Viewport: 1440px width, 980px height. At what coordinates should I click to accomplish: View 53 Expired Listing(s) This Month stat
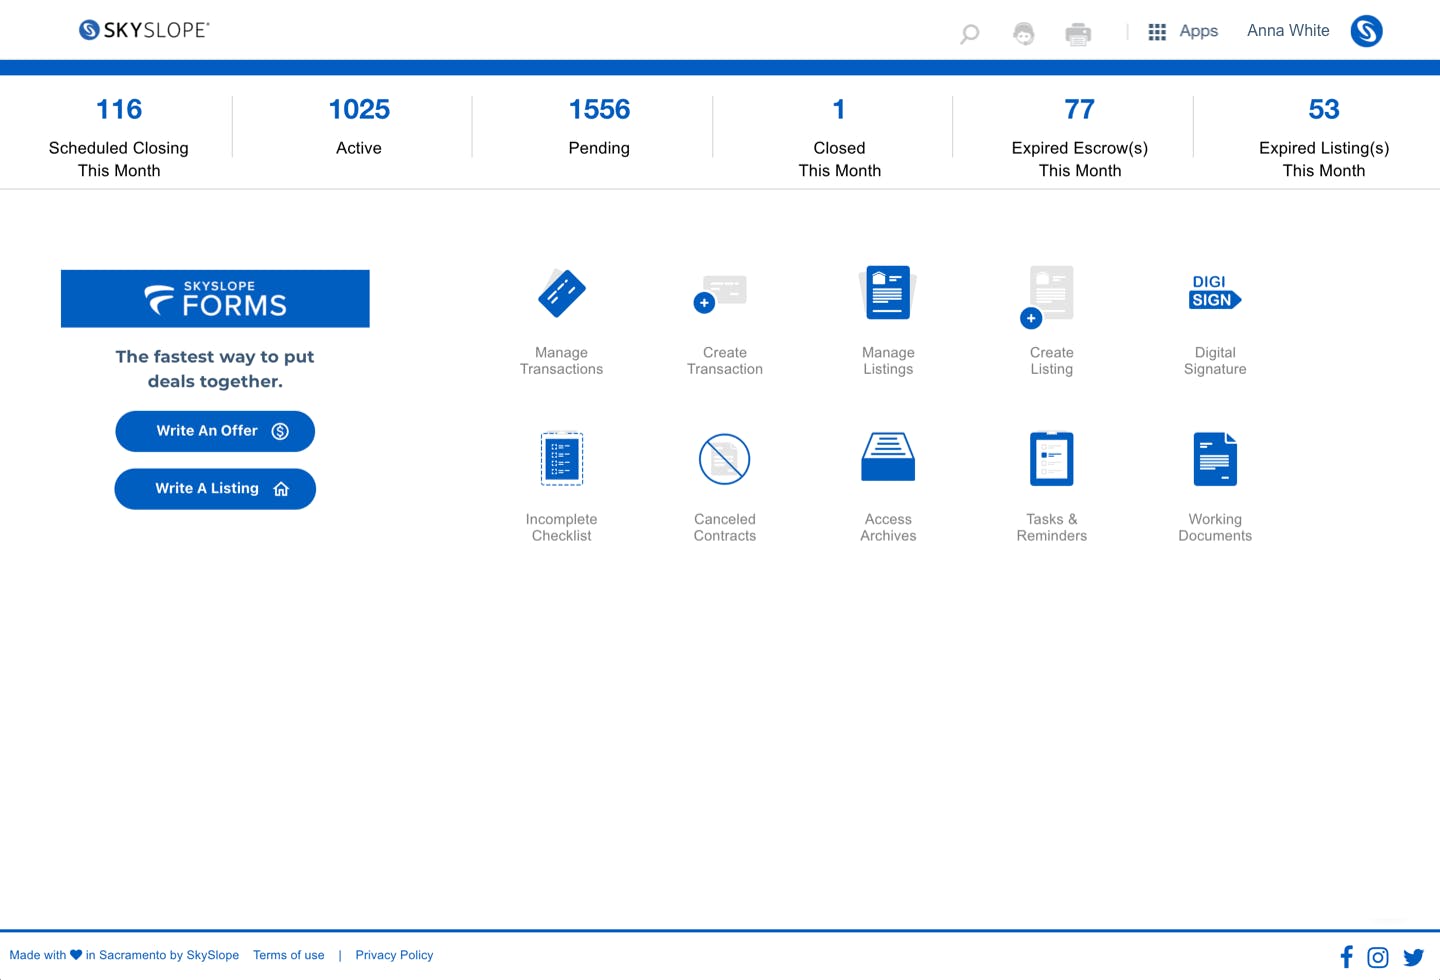(1324, 137)
